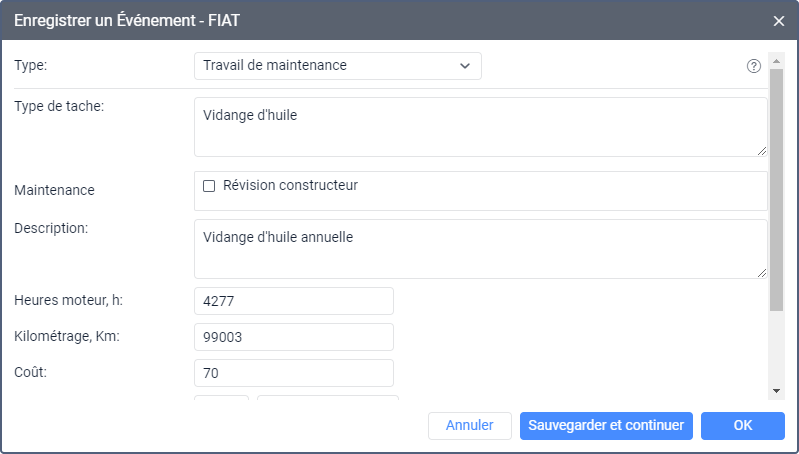Screen dimensions: 799x454
Task: Click the small partially visible field below Coût
Action: (221, 398)
